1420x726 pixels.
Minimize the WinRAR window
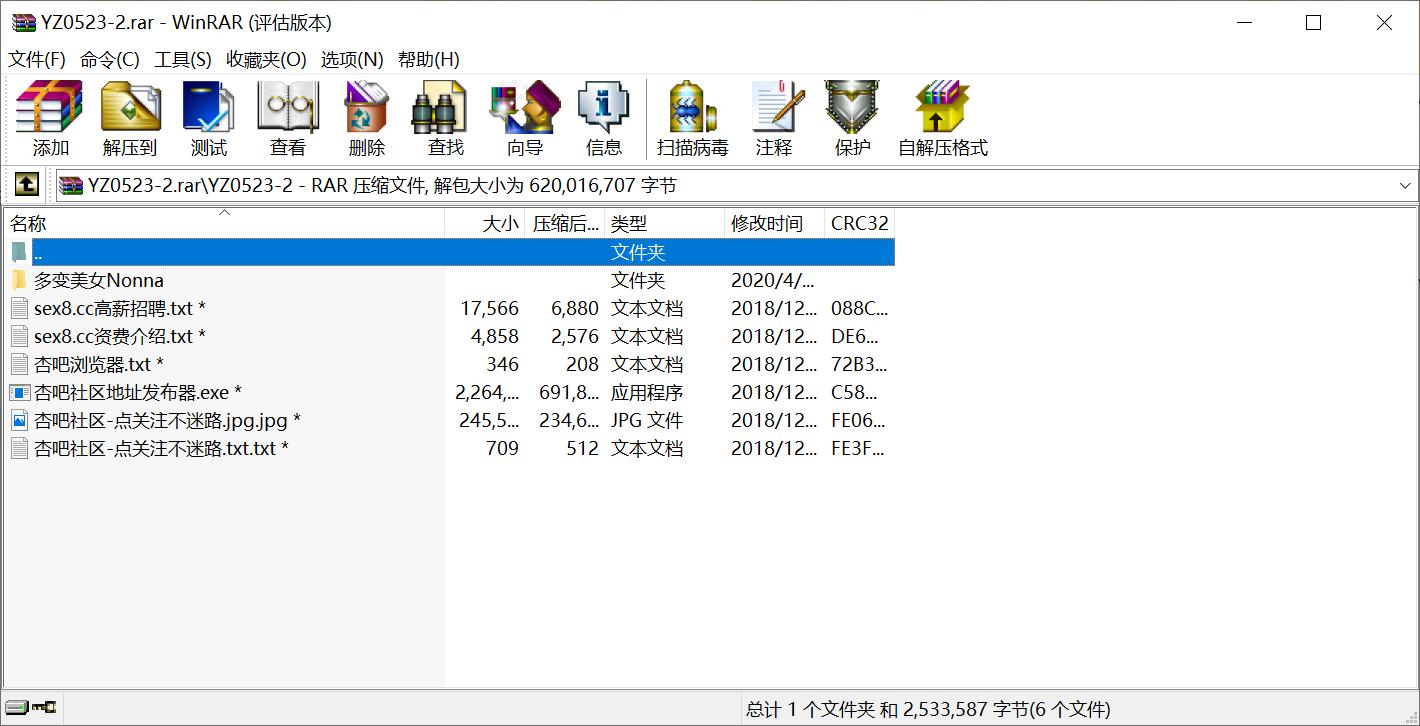(1244, 22)
